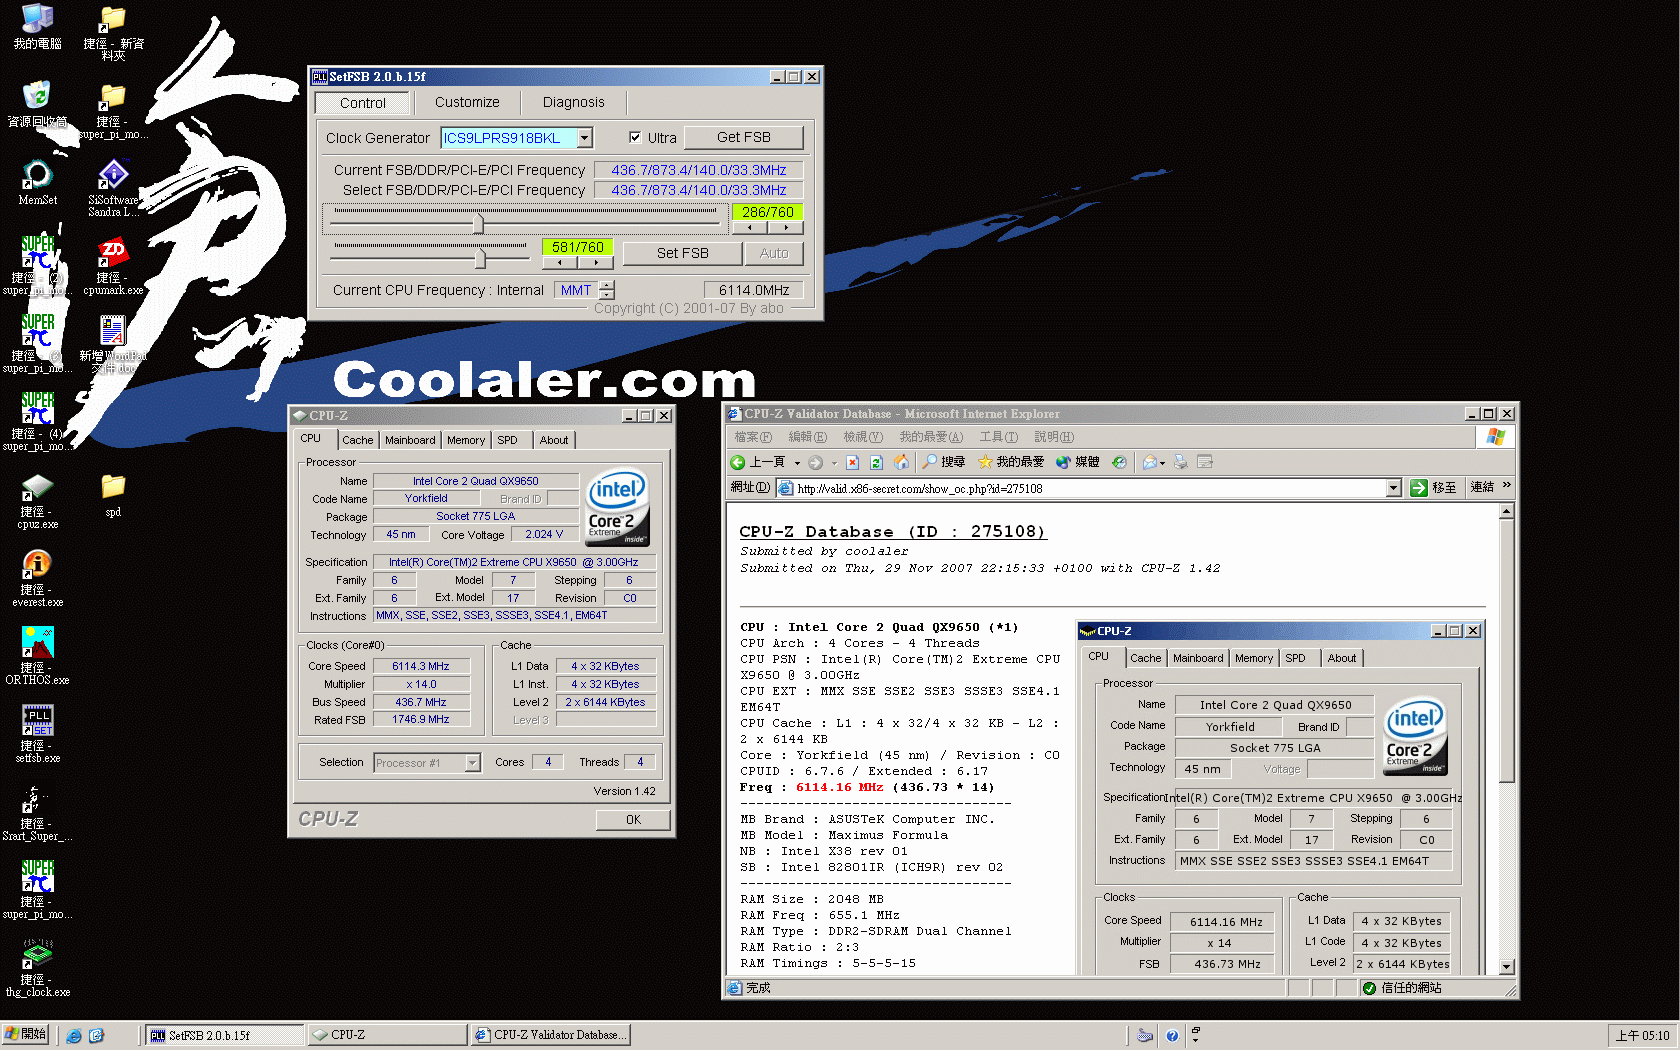
Task: Click the IE Edit page icon
Action: pos(1205,462)
